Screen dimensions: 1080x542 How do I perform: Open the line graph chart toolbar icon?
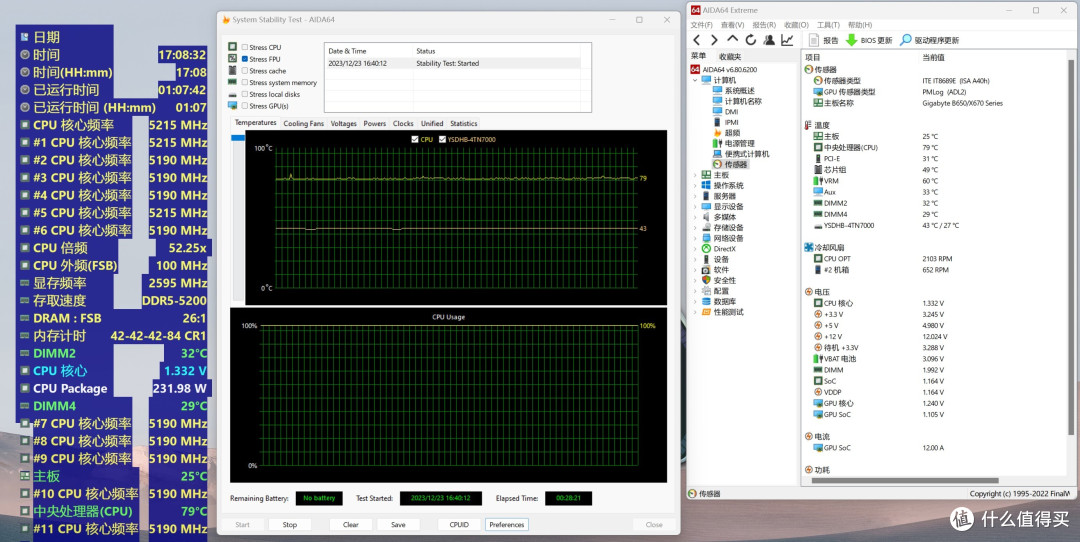click(787, 40)
